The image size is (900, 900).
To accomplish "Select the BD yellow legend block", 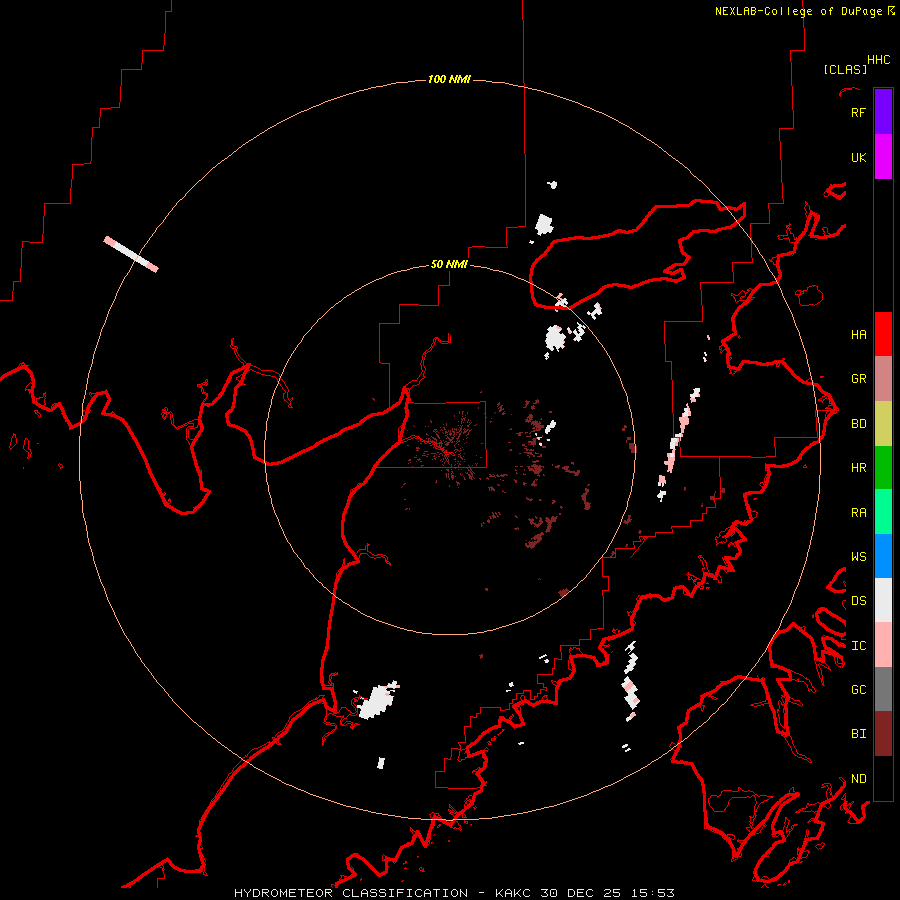I will 883,424.
